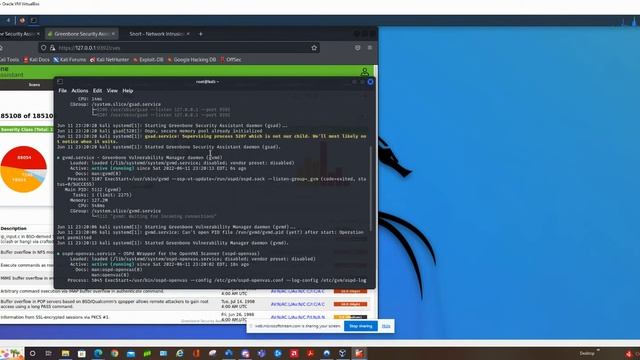Click the shield icon in the browser toolbar
This screenshot has height=360, width=640.
click(x=358, y=48)
